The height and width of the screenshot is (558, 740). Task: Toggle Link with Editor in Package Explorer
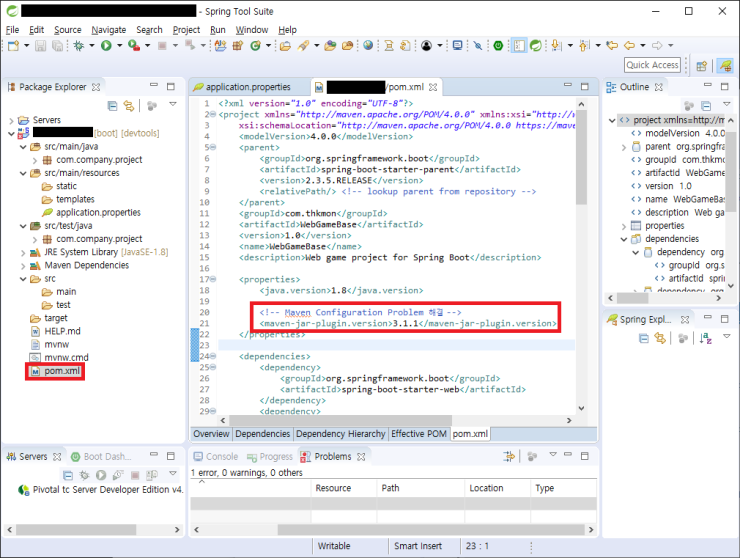click(128, 105)
